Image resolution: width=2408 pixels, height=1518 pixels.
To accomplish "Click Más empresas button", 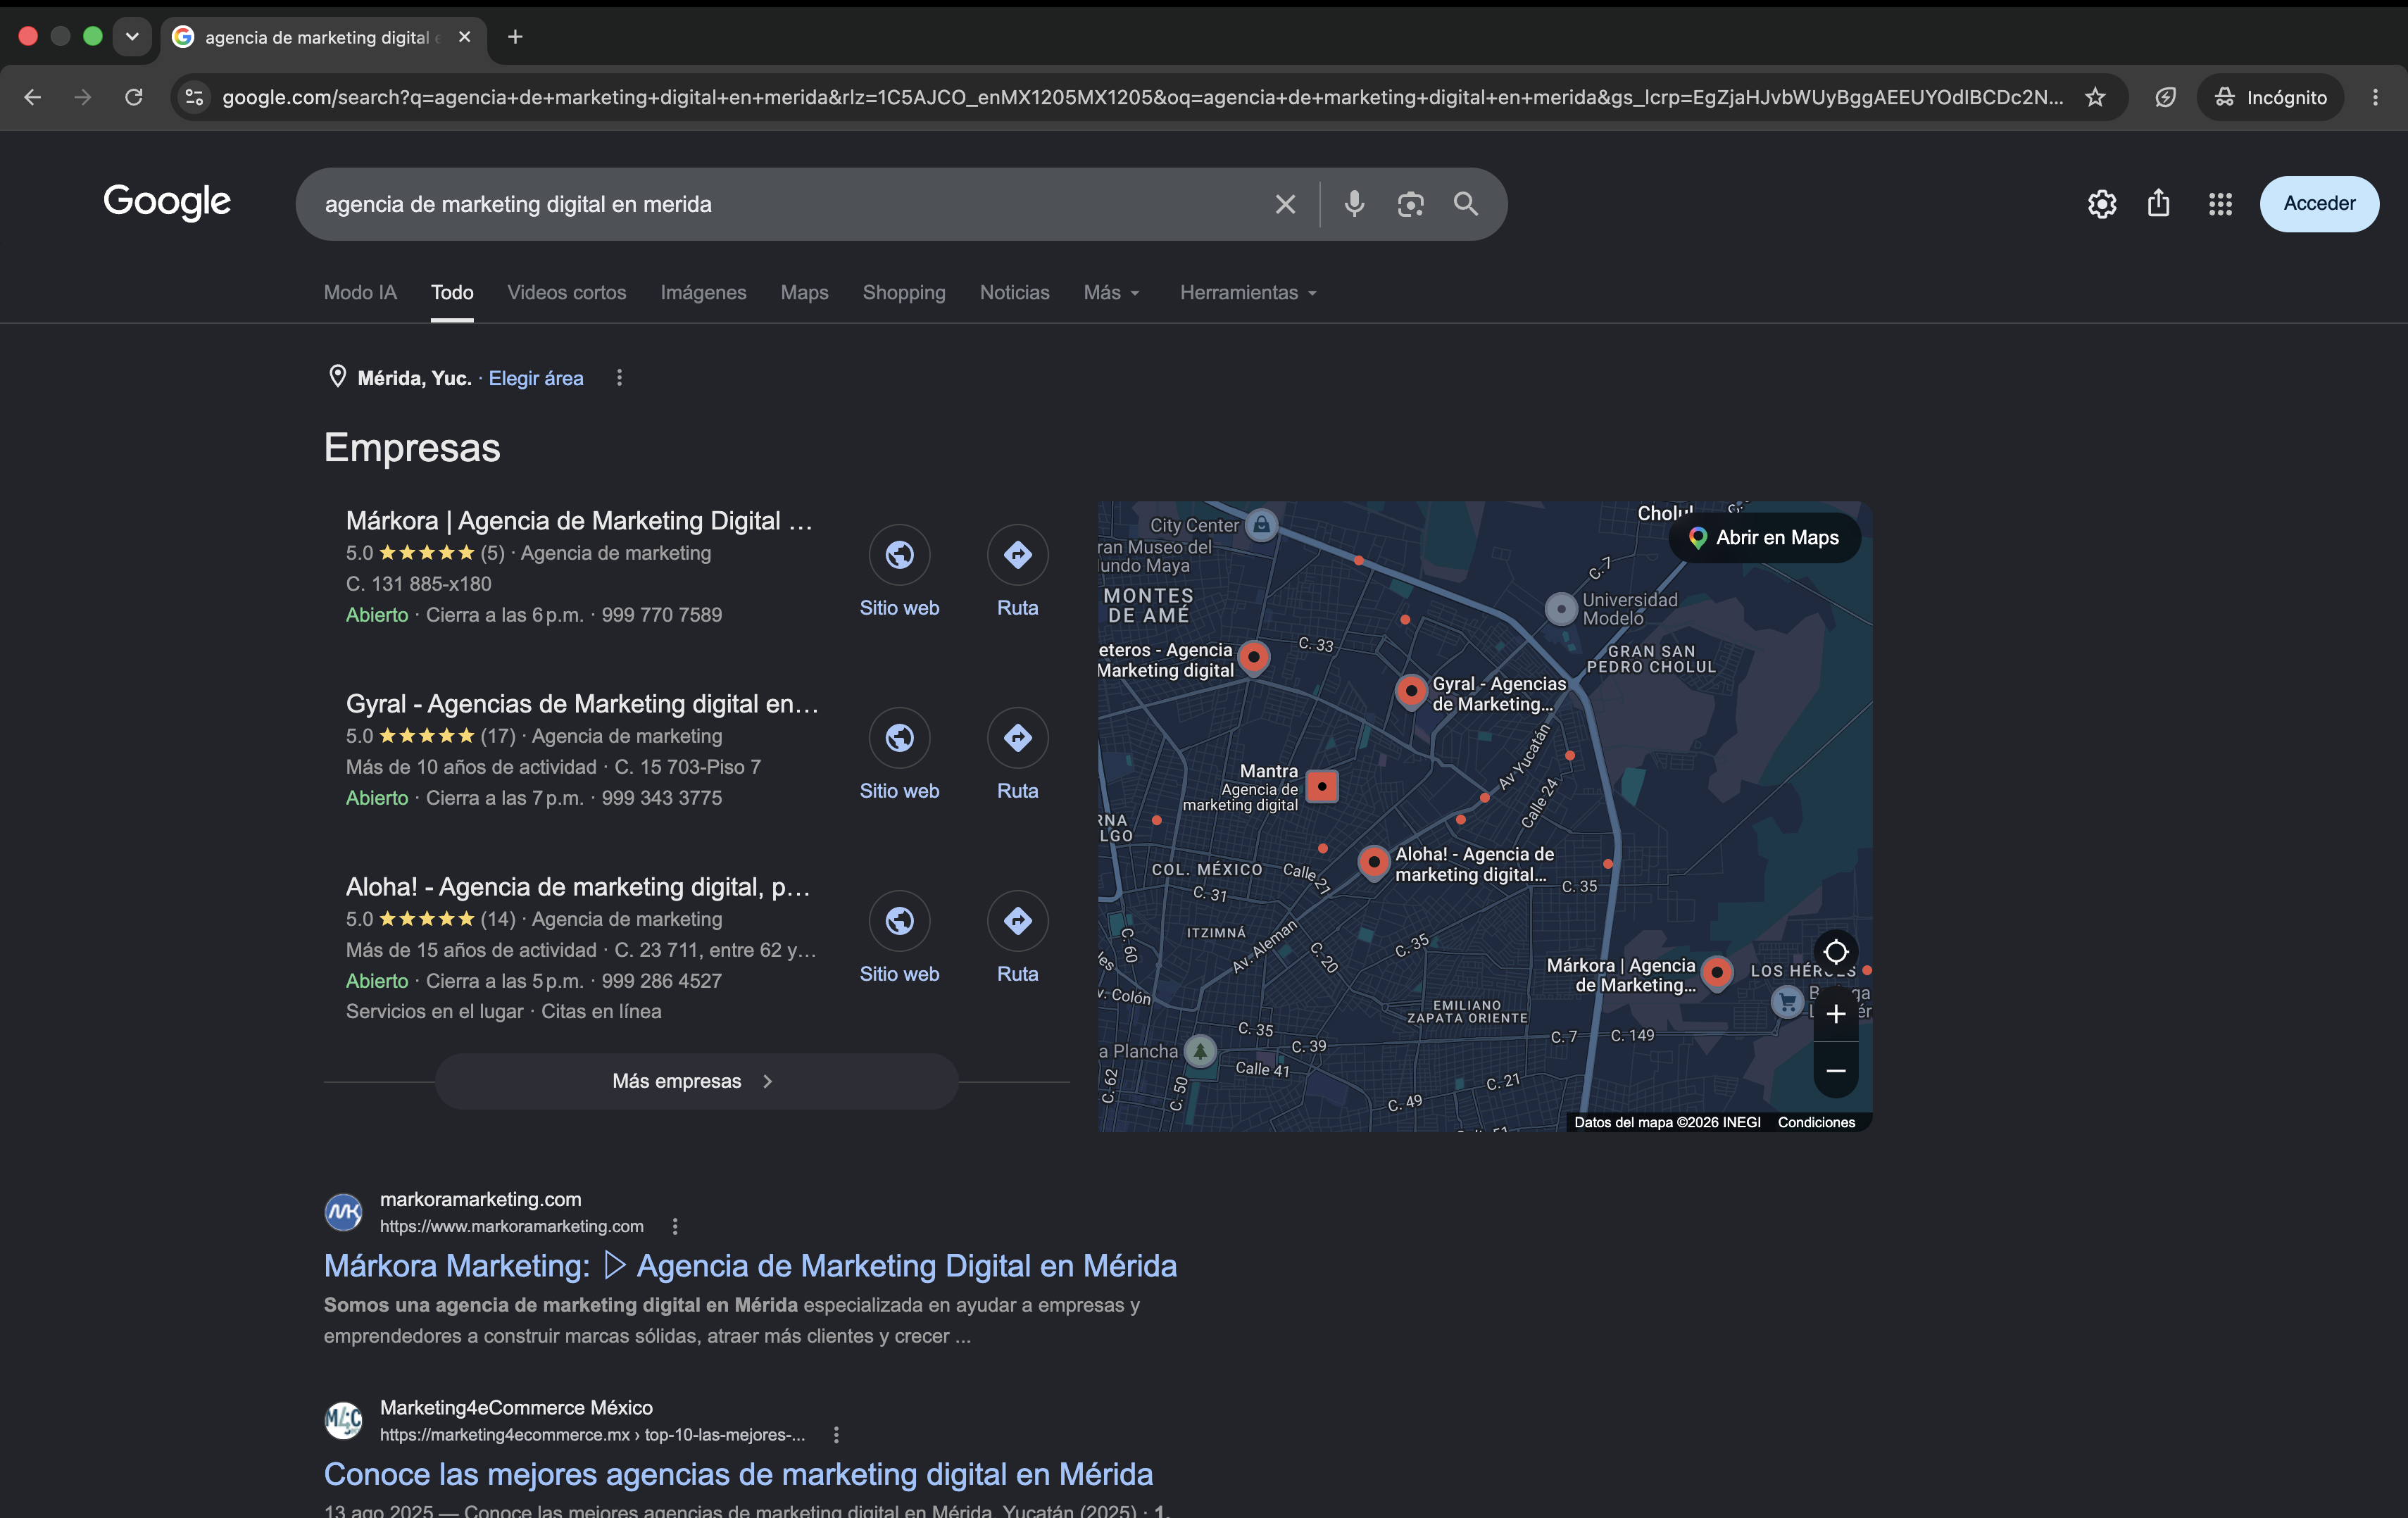I will click(696, 1081).
